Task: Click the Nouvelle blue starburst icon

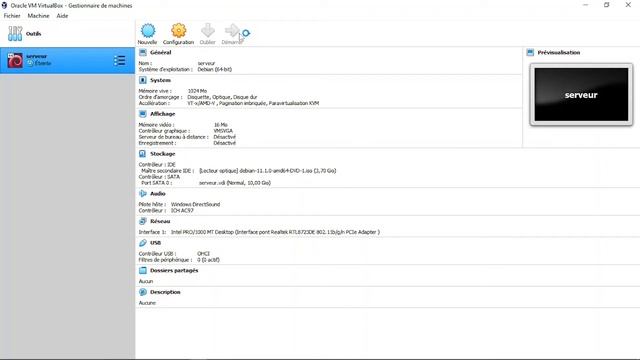Action: 148,31
